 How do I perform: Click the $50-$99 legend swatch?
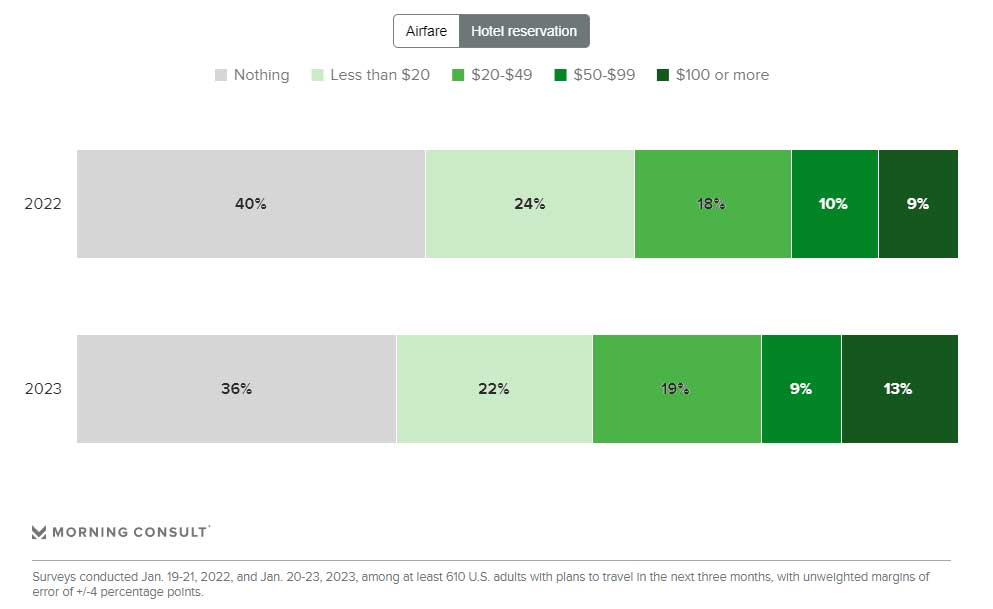[560, 75]
